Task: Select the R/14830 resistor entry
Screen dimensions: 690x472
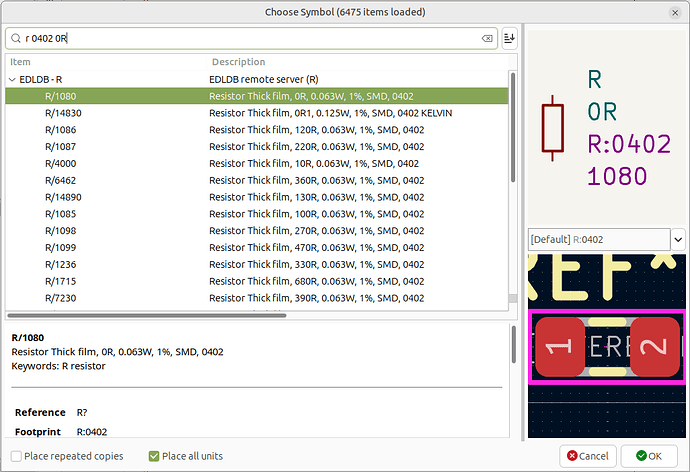Action: pos(63,113)
